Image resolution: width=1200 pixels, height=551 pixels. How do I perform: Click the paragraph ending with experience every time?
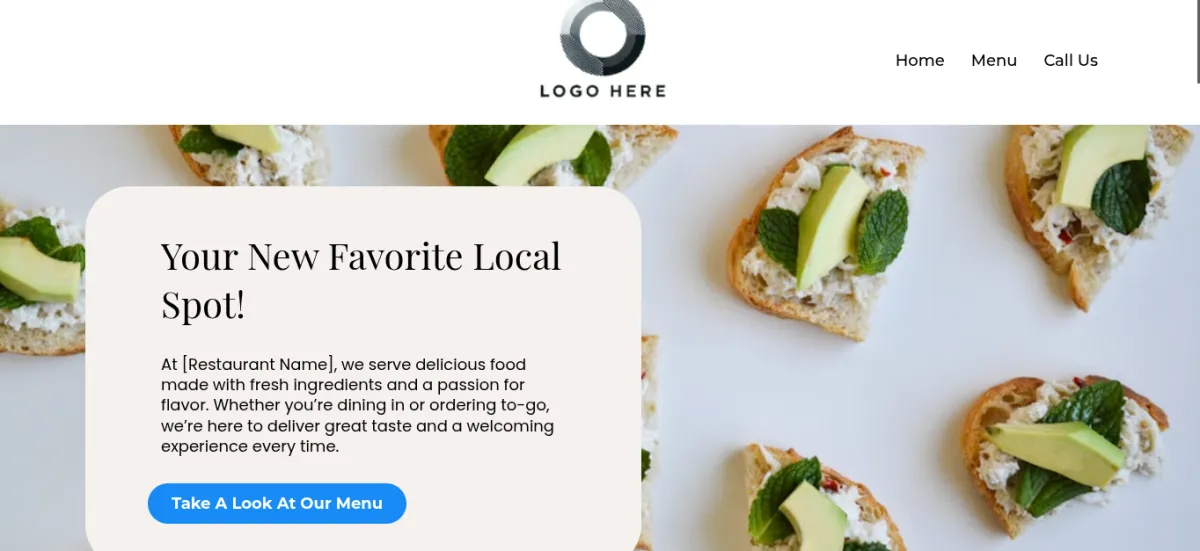358,406
